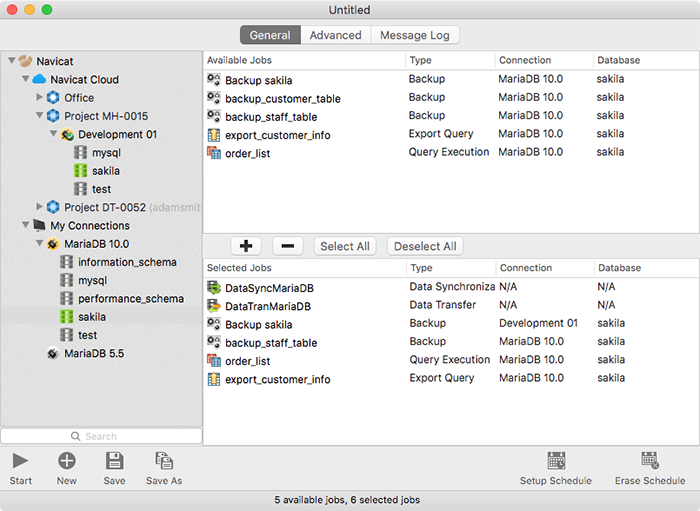Screen dimensions: 700x511
Task: Collapse the My Connections node
Action: pos(25,224)
